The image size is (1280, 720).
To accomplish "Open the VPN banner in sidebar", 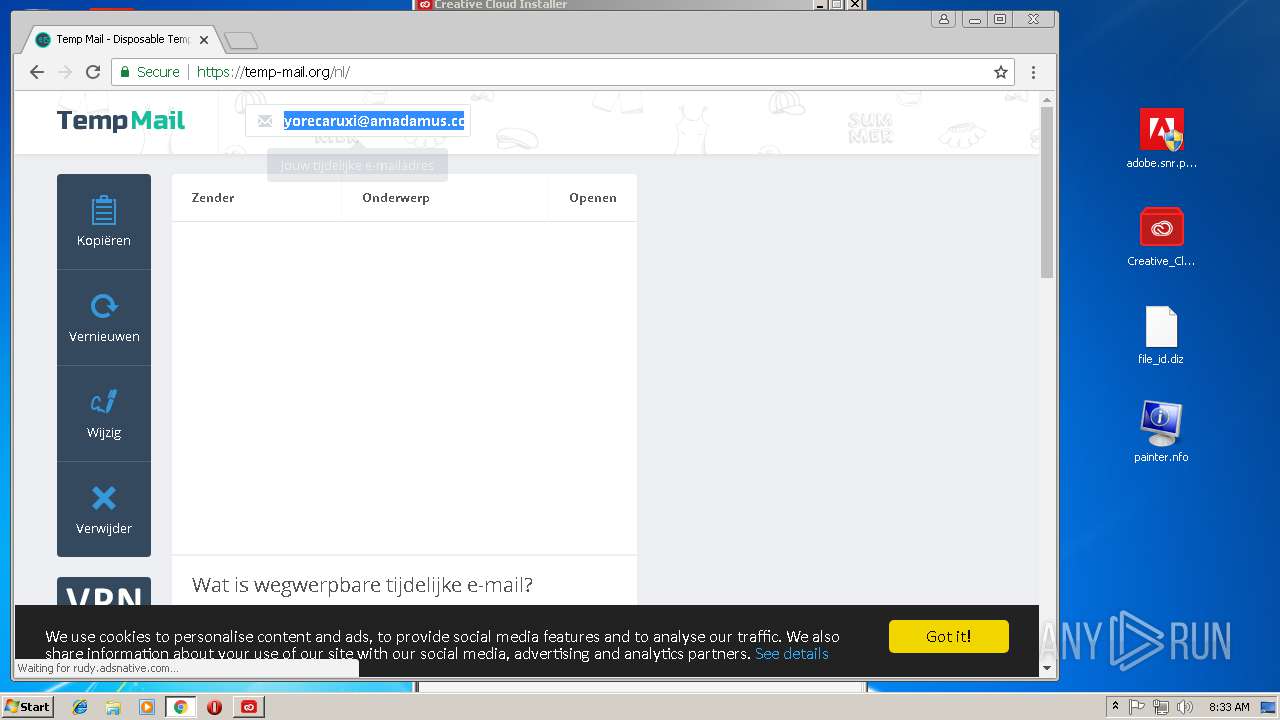I will point(104,591).
